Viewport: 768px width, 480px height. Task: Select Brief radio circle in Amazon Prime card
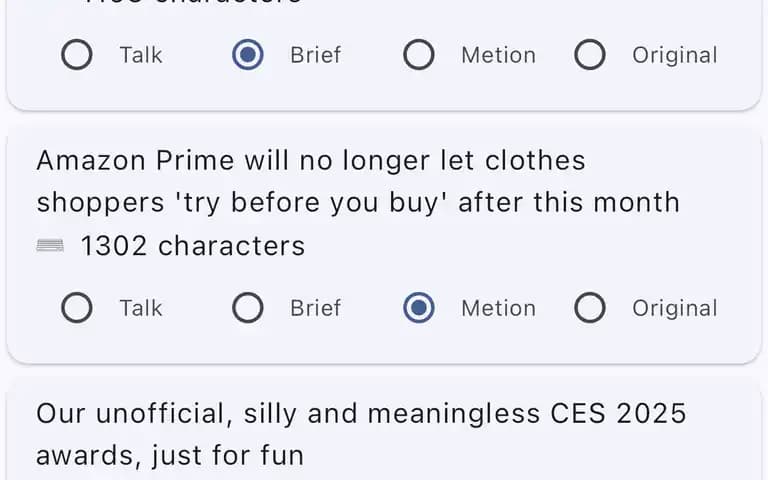(x=248, y=308)
